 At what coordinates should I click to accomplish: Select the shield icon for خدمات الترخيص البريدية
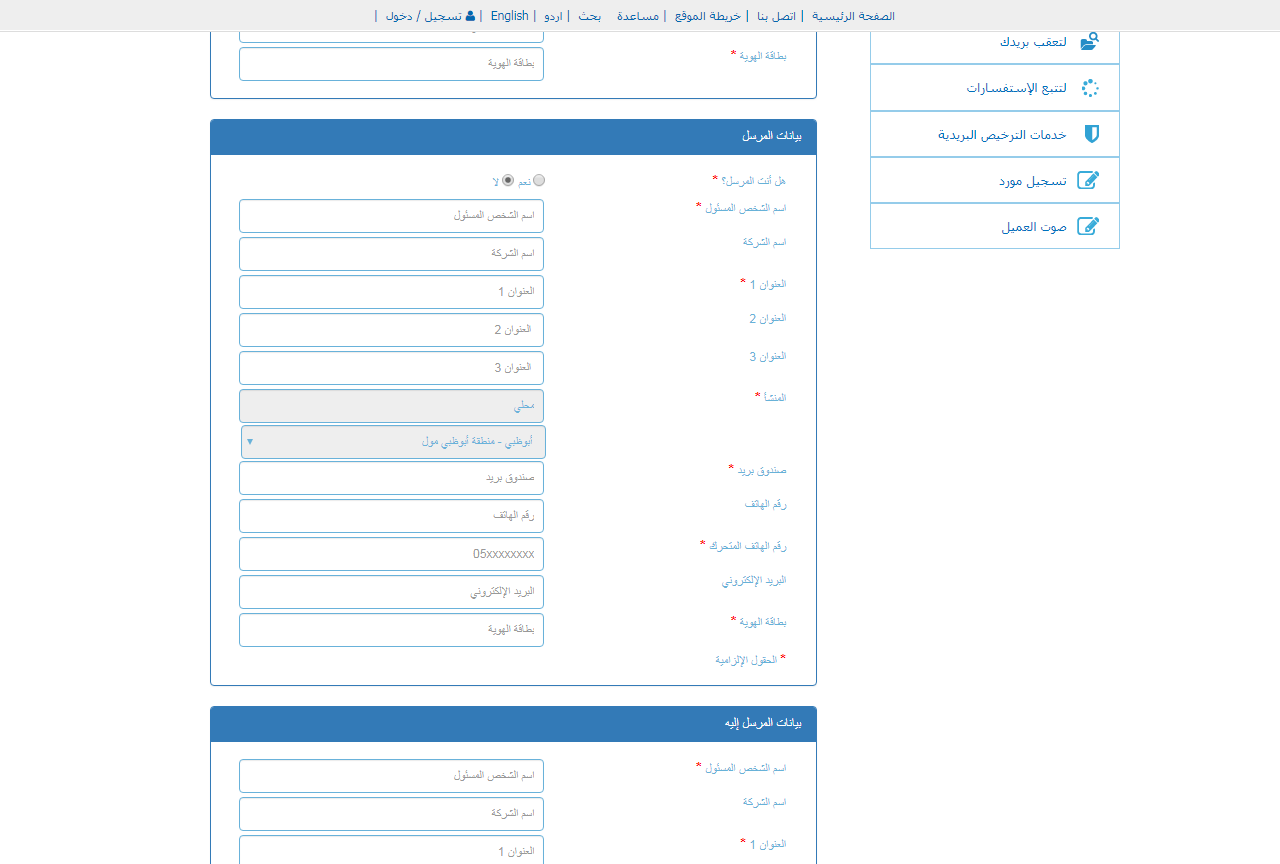(1091, 133)
